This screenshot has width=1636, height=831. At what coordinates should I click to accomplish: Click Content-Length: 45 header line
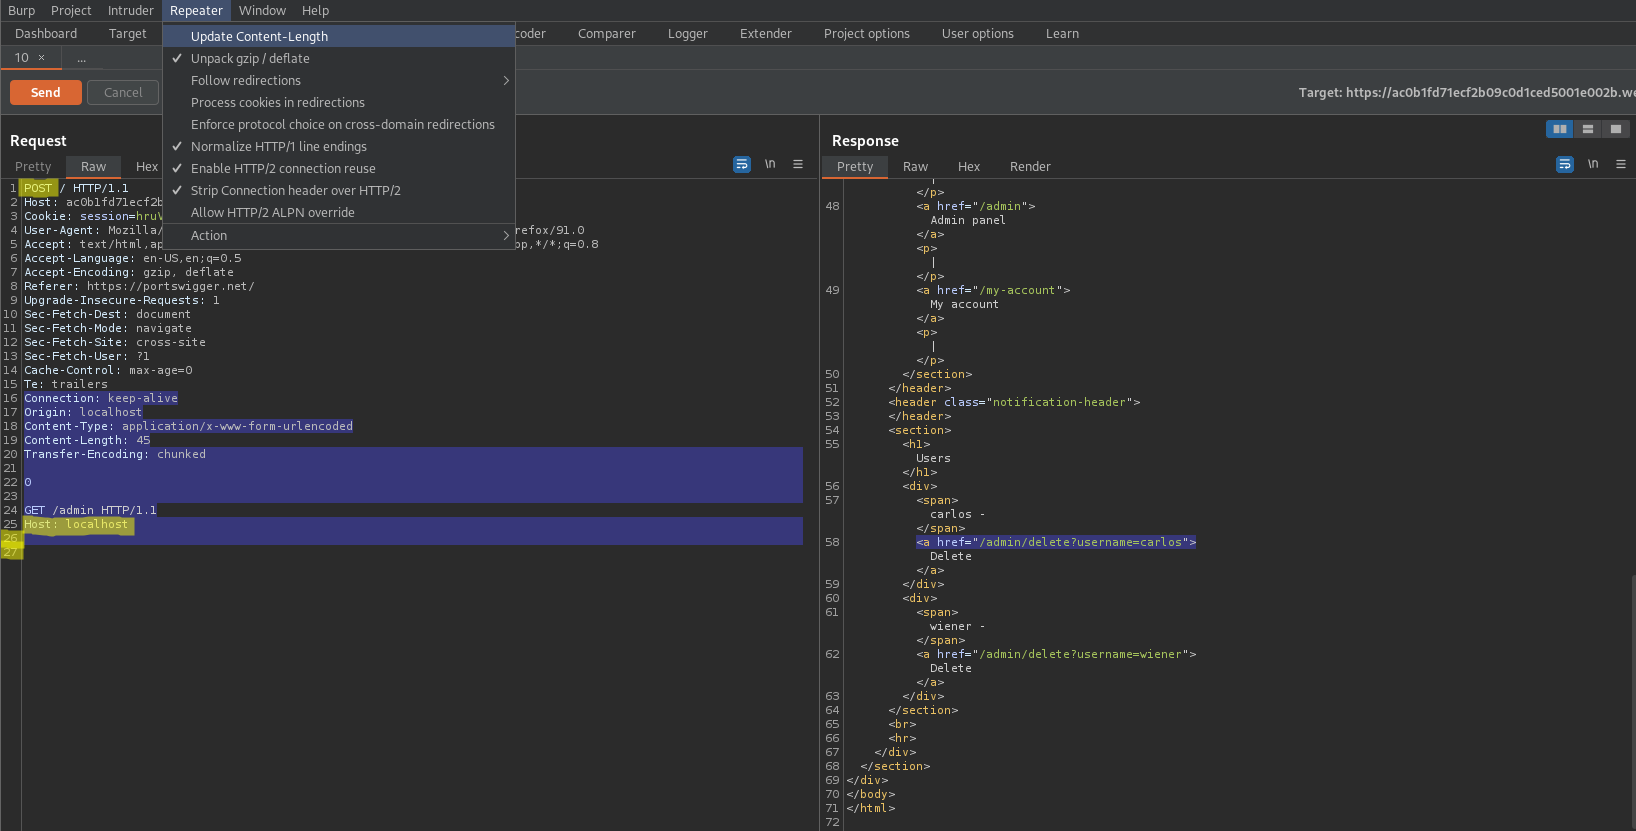(x=87, y=440)
